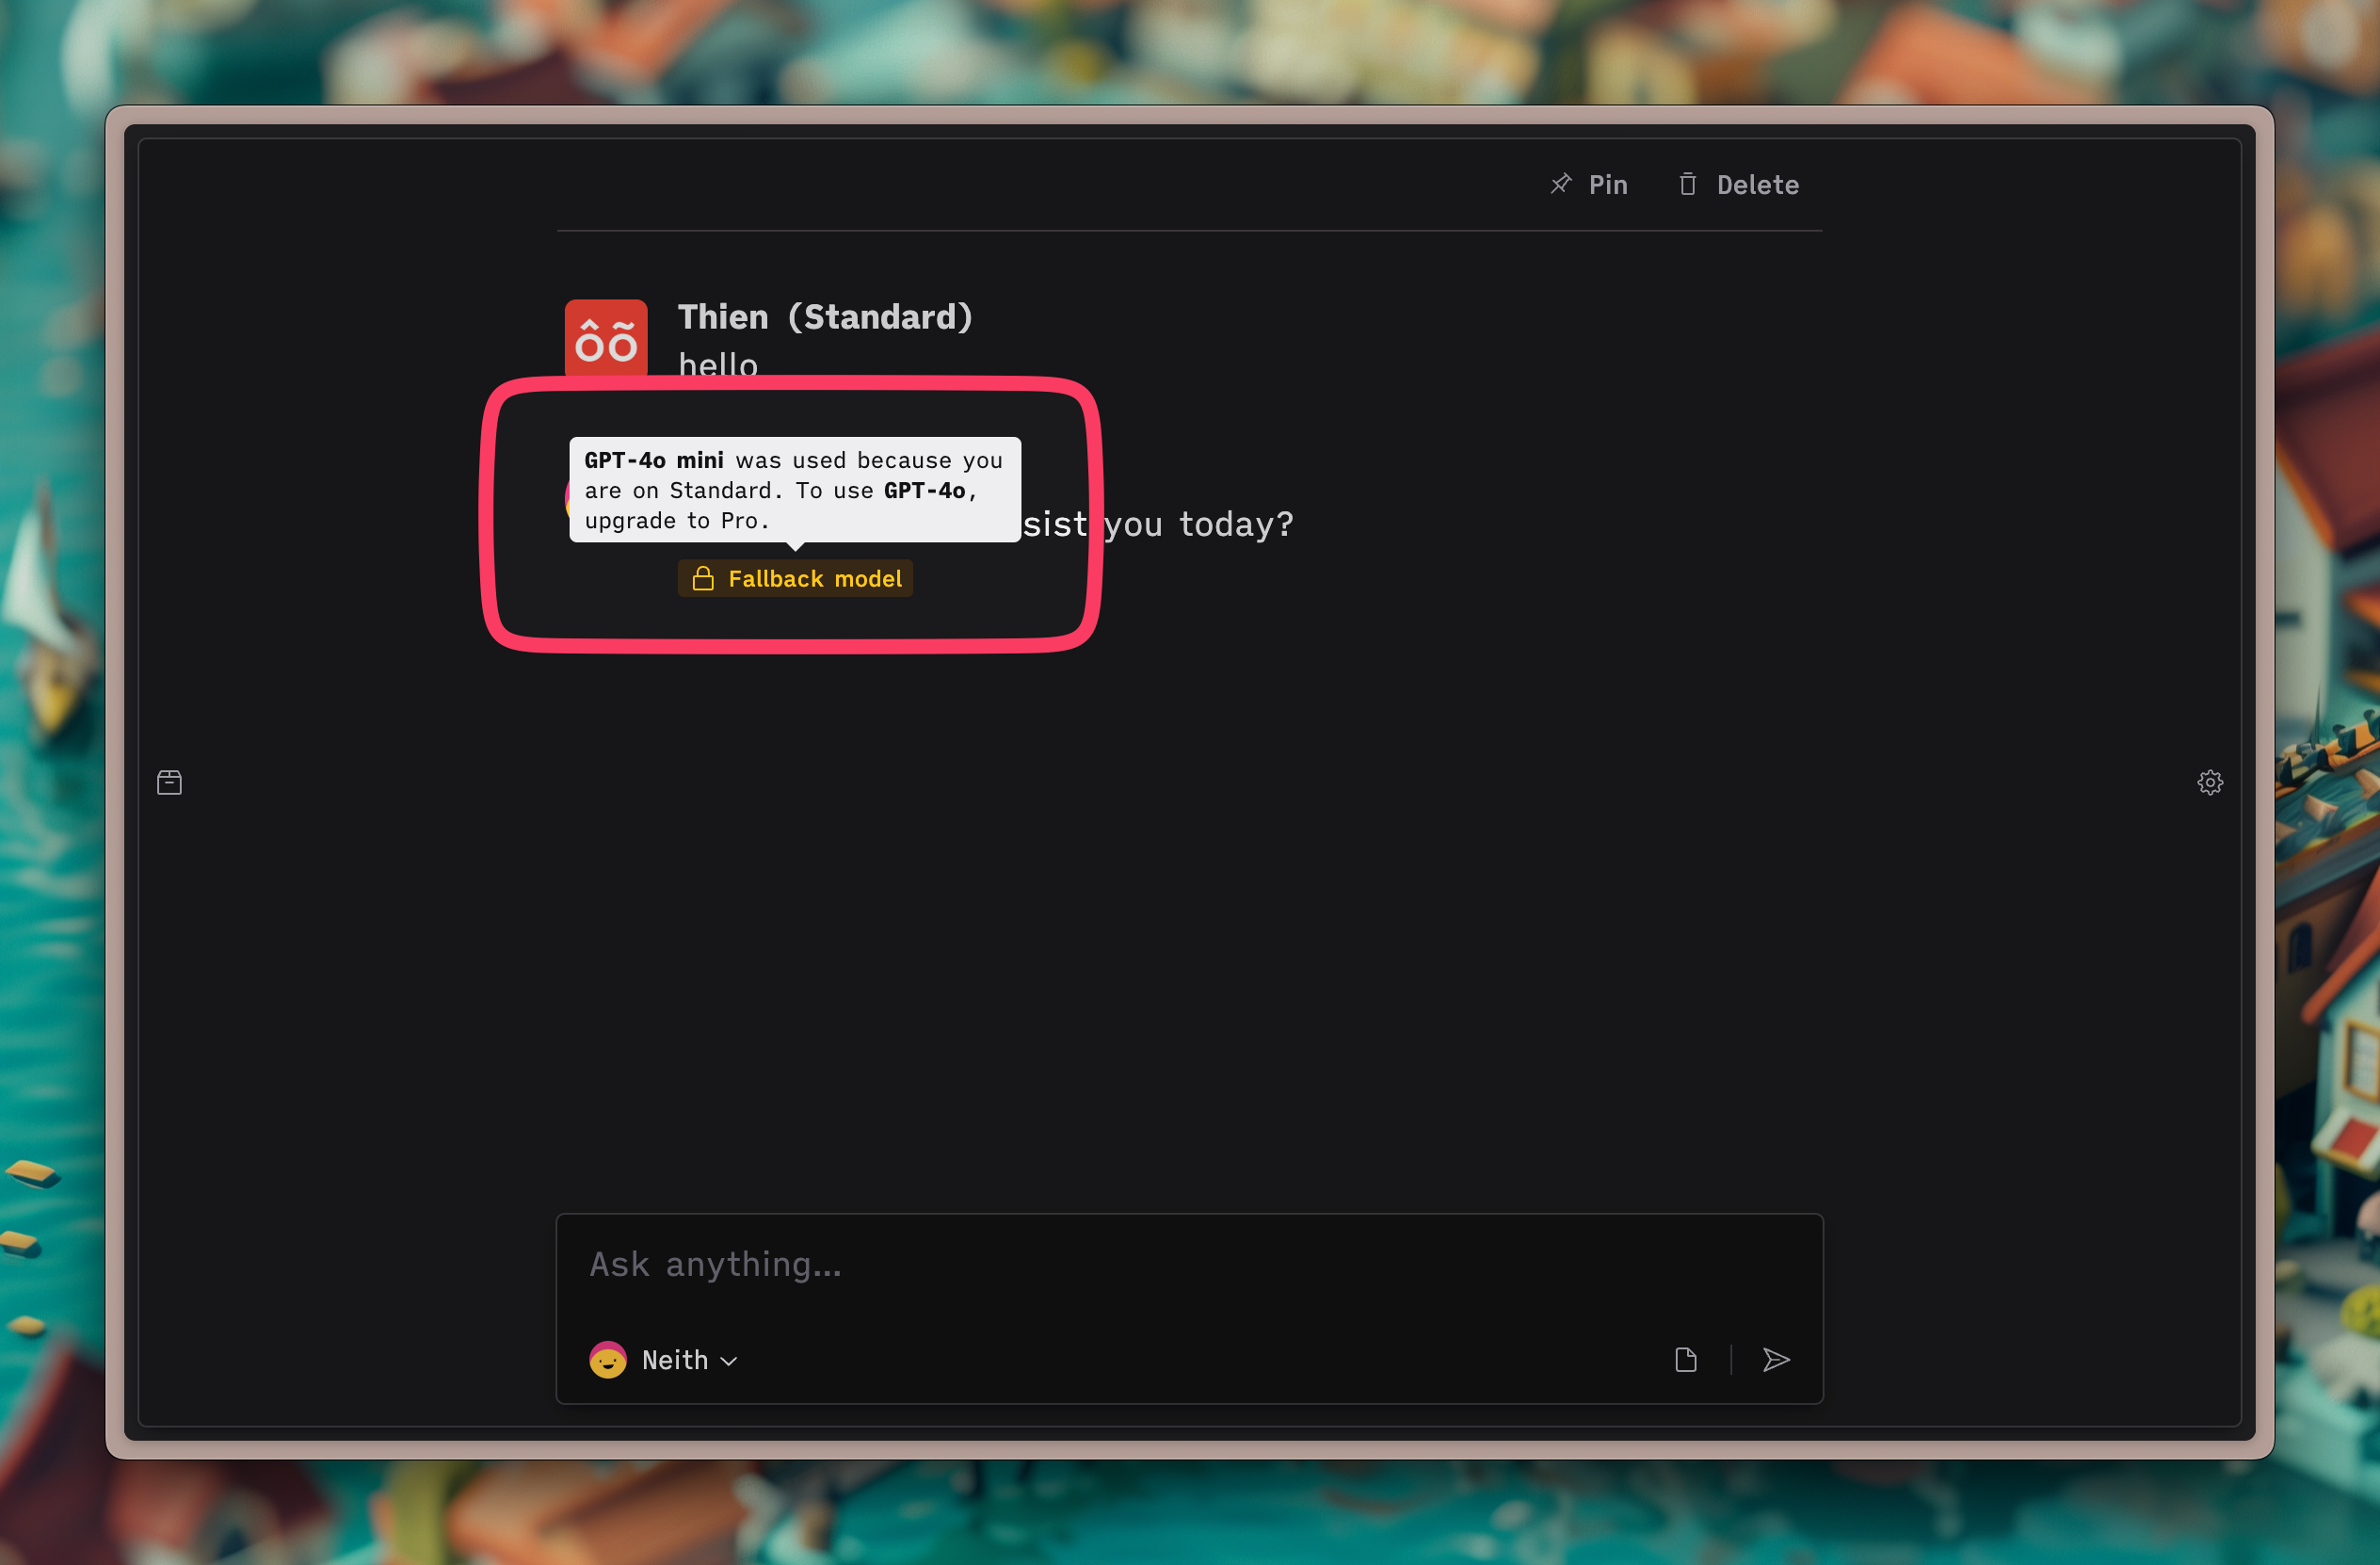Click the 'you today?' reply text

(1198, 524)
